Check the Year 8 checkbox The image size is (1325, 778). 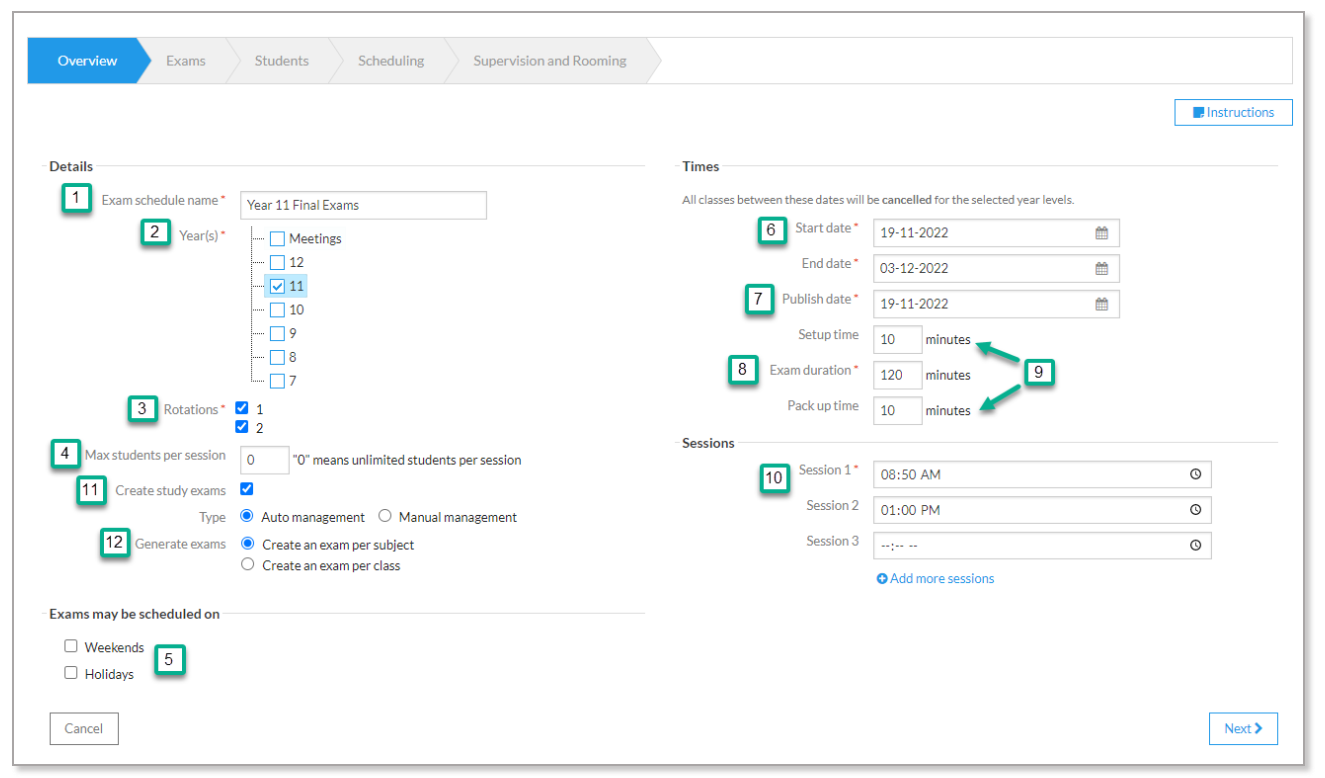[277, 357]
